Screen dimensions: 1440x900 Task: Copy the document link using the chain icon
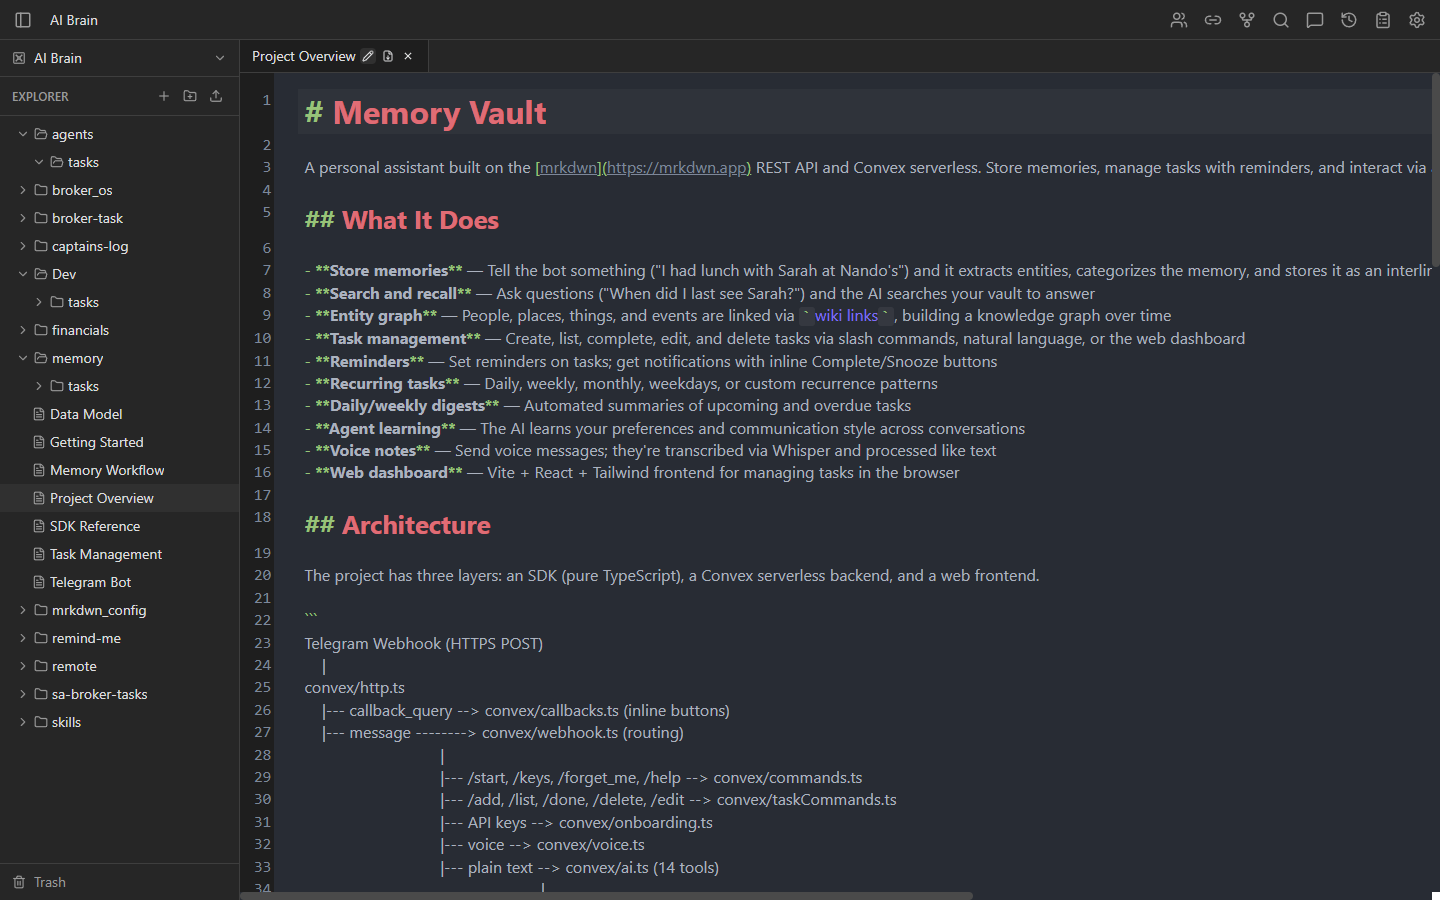click(x=1213, y=20)
